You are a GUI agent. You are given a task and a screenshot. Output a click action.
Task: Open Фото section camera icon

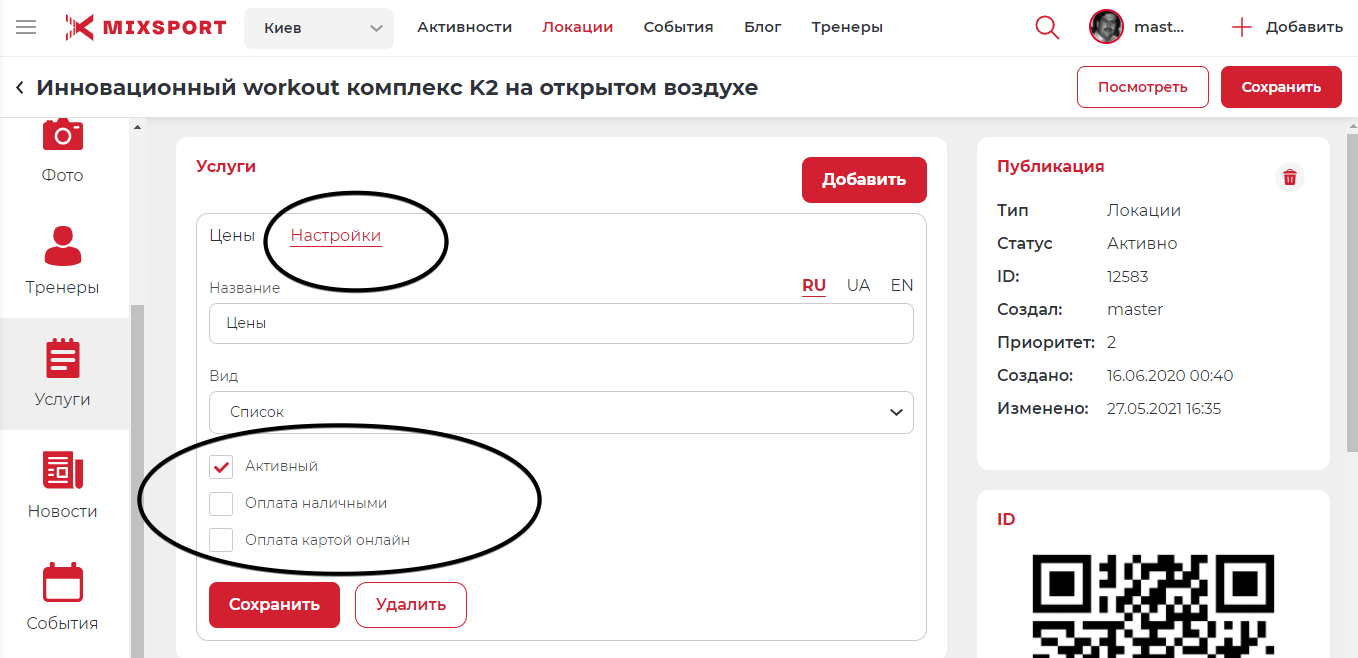point(63,135)
